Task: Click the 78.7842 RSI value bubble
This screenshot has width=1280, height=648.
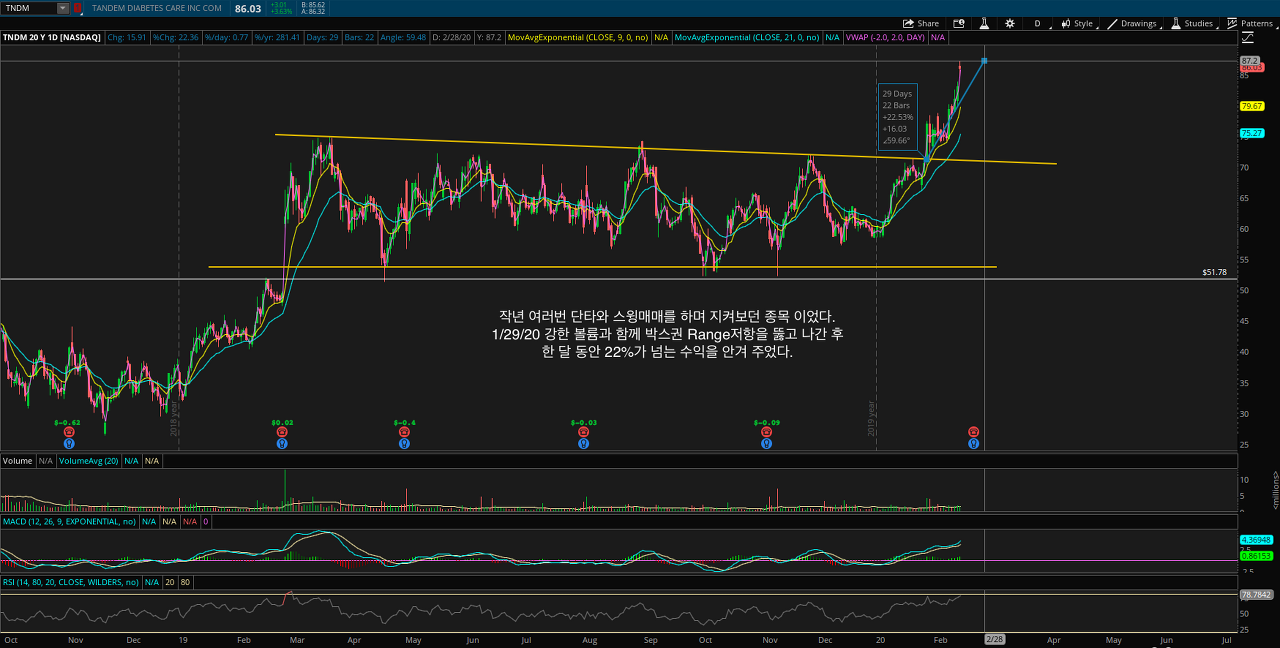Action: 1255,594
